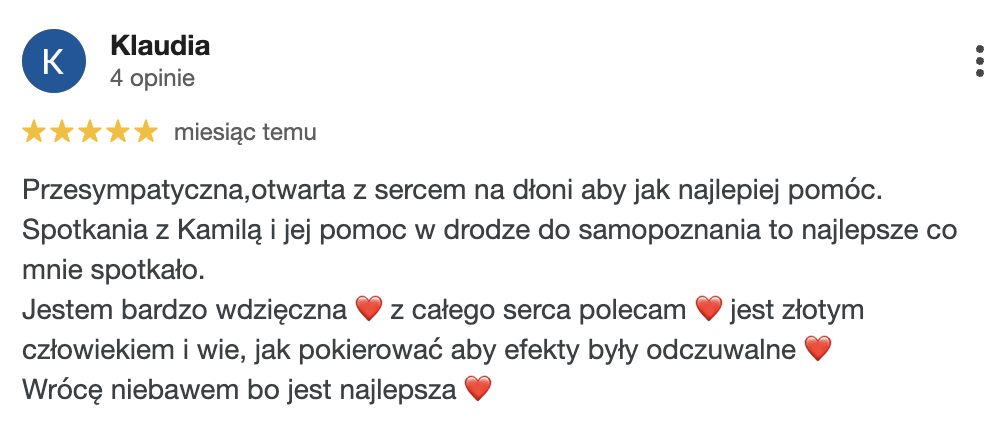1008x432 pixels.
Task: Open the three-dot review options menu
Action: pyautogui.click(x=979, y=61)
